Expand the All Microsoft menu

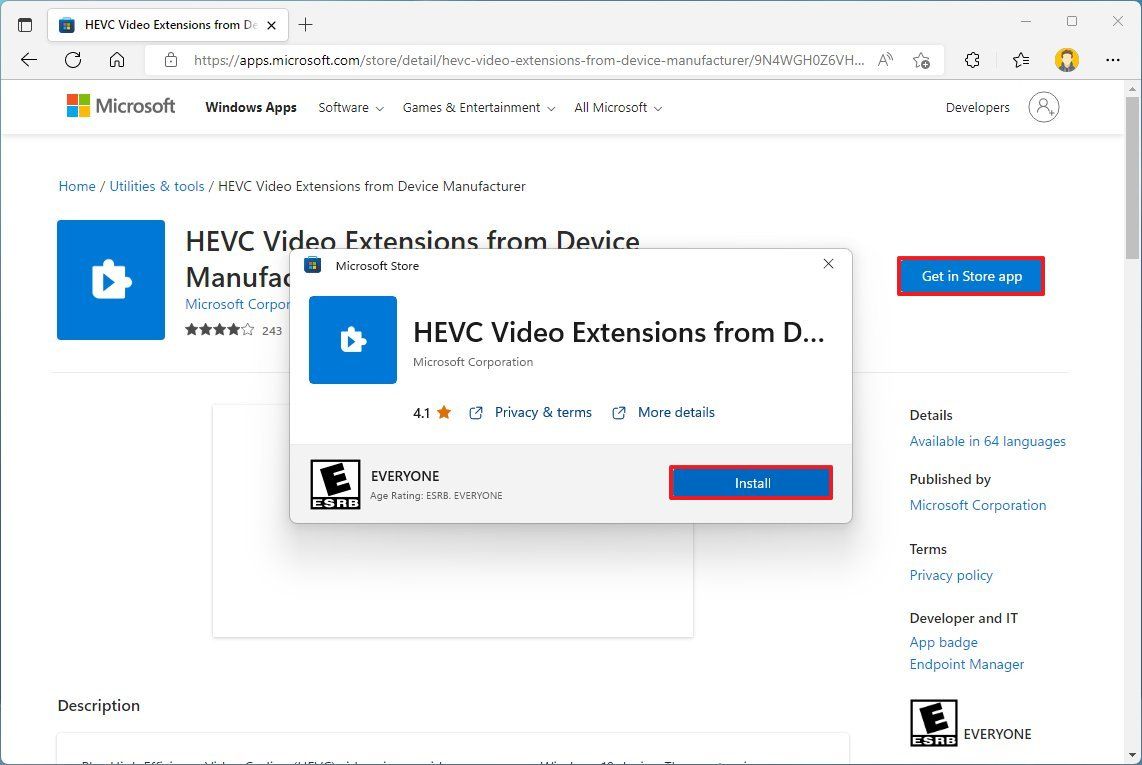click(x=617, y=107)
